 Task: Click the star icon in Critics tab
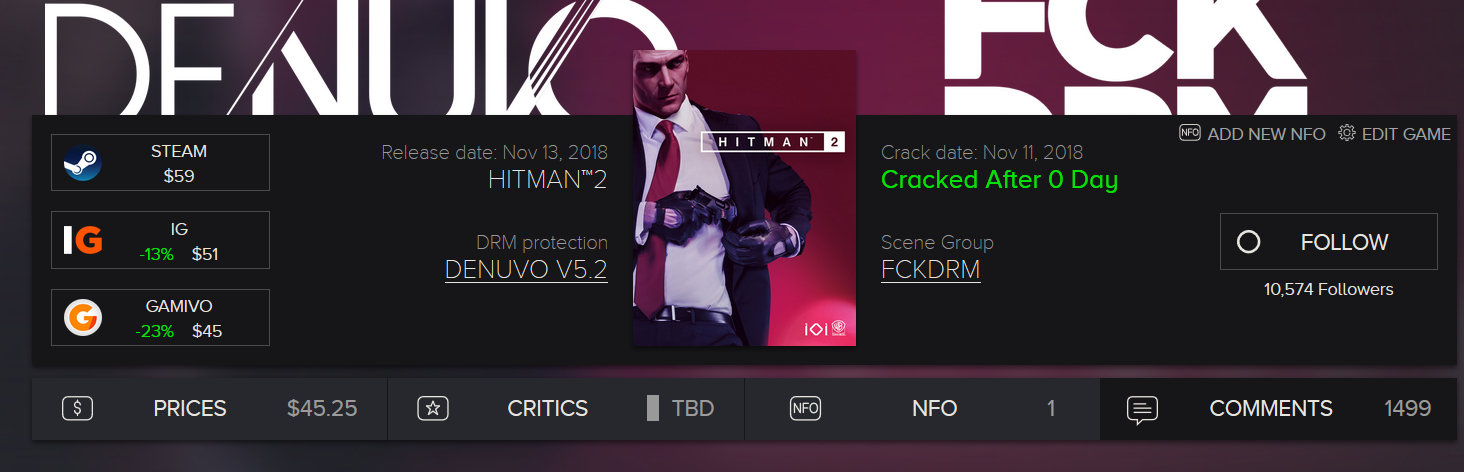434,408
